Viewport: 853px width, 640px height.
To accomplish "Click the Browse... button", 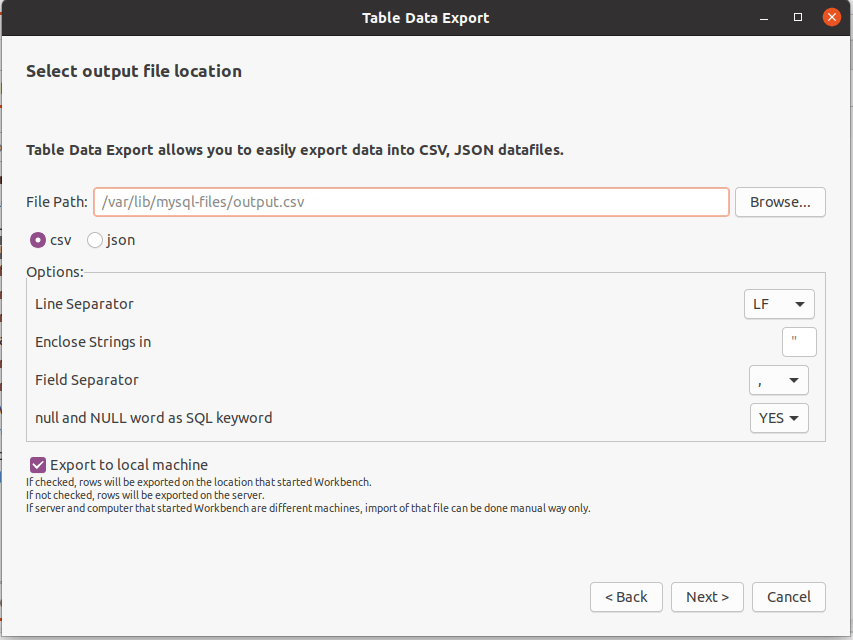I will click(780, 202).
